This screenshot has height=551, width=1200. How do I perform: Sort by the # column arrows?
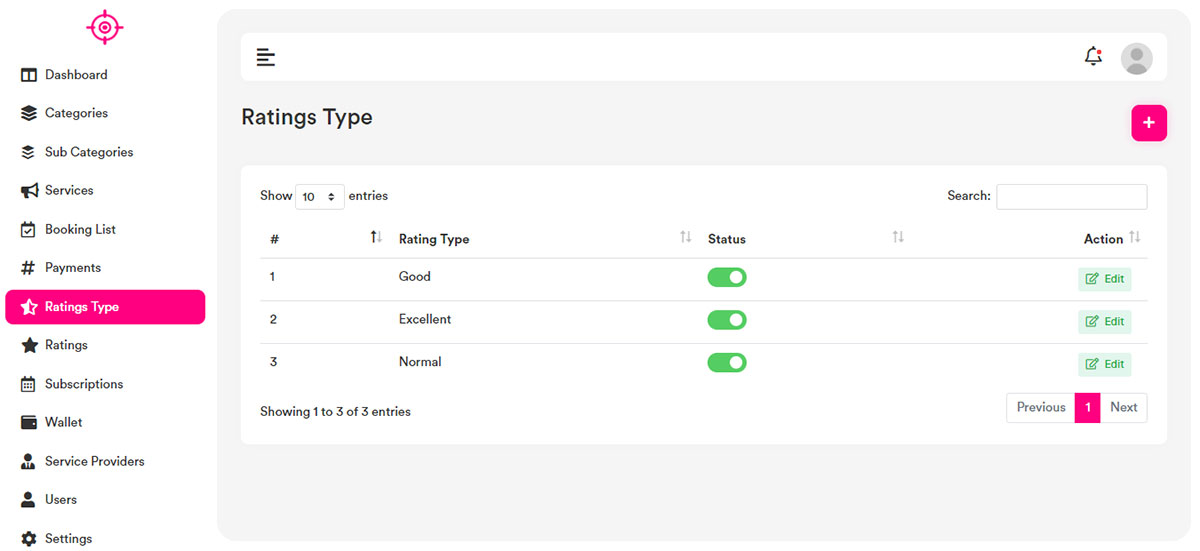[x=376, y=237]
